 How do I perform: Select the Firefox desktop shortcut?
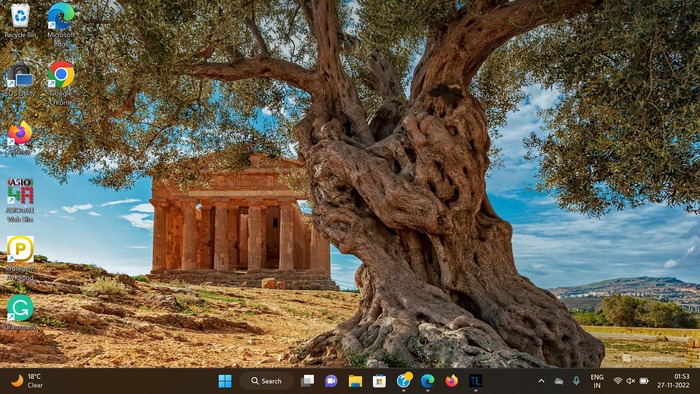20,137
